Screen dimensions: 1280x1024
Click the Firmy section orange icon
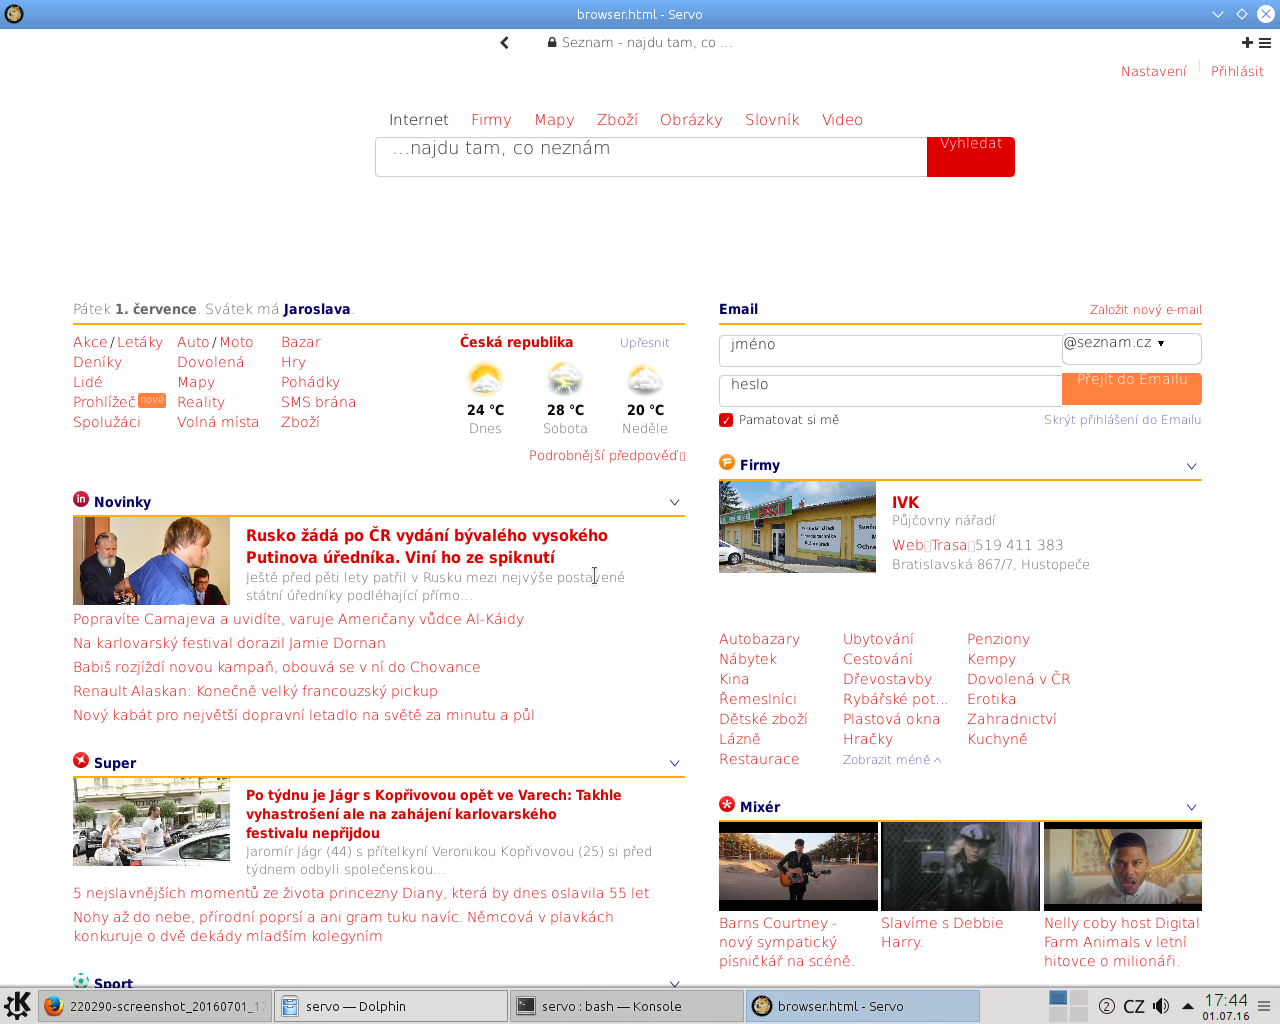tap(727, 462)
